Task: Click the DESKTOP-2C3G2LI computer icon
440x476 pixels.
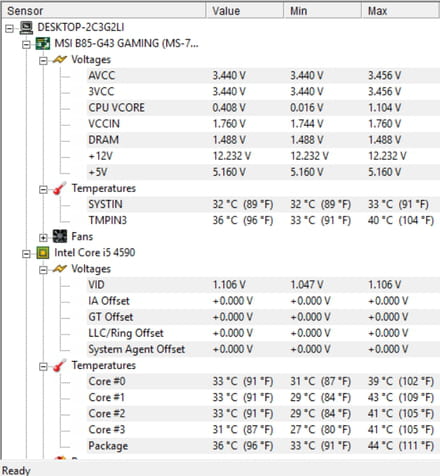Action: (x=26, y=28)
